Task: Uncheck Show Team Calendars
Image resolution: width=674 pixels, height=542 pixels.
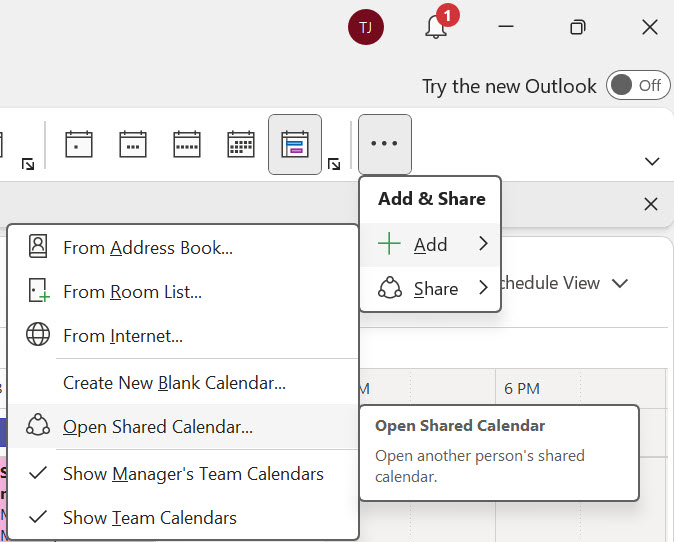Action: click(x=183, y=517)
